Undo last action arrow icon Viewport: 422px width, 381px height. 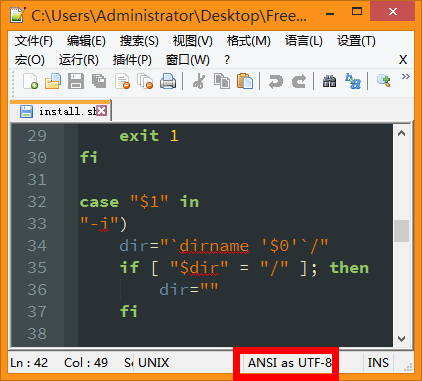point(276,81)
